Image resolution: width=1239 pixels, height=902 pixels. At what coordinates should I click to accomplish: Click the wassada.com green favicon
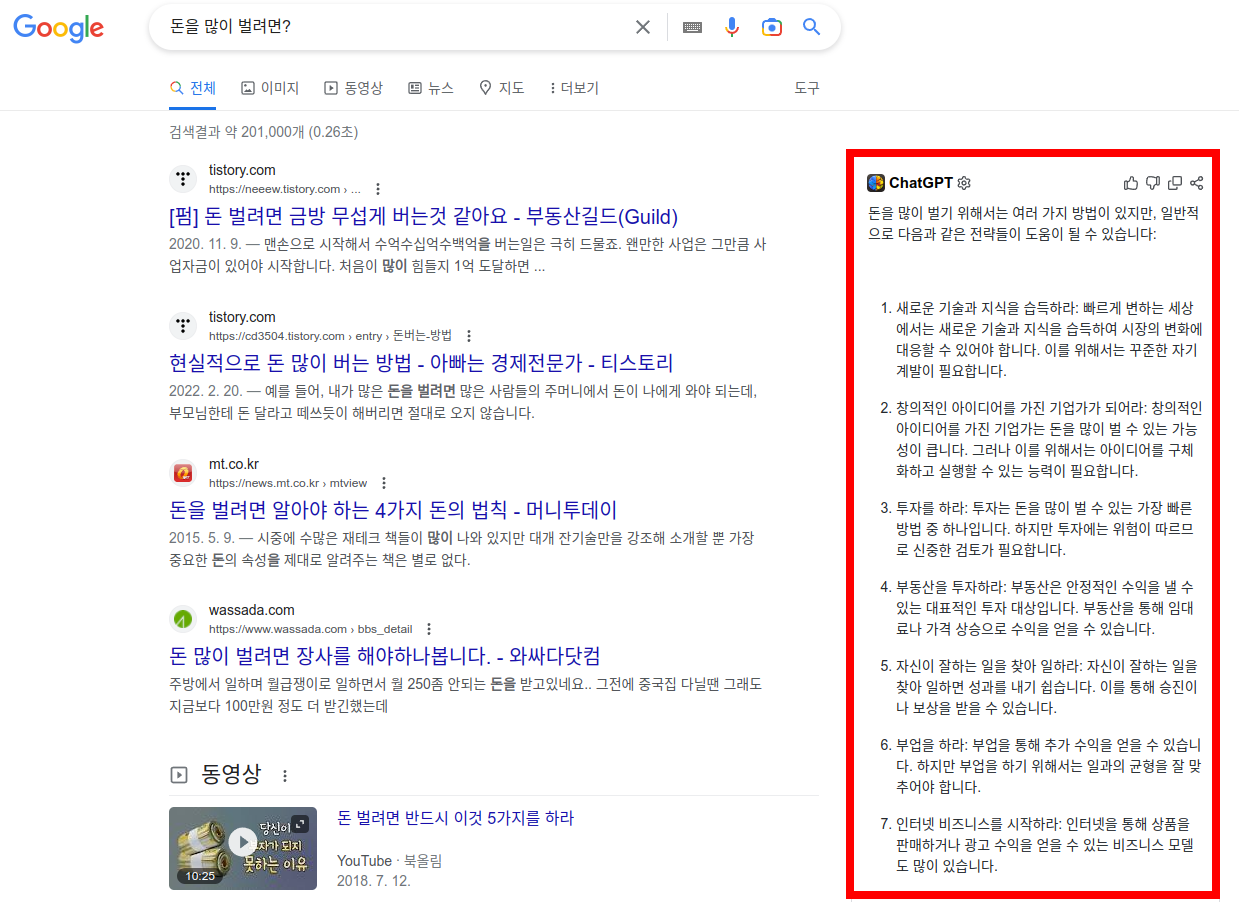point(182,619)
